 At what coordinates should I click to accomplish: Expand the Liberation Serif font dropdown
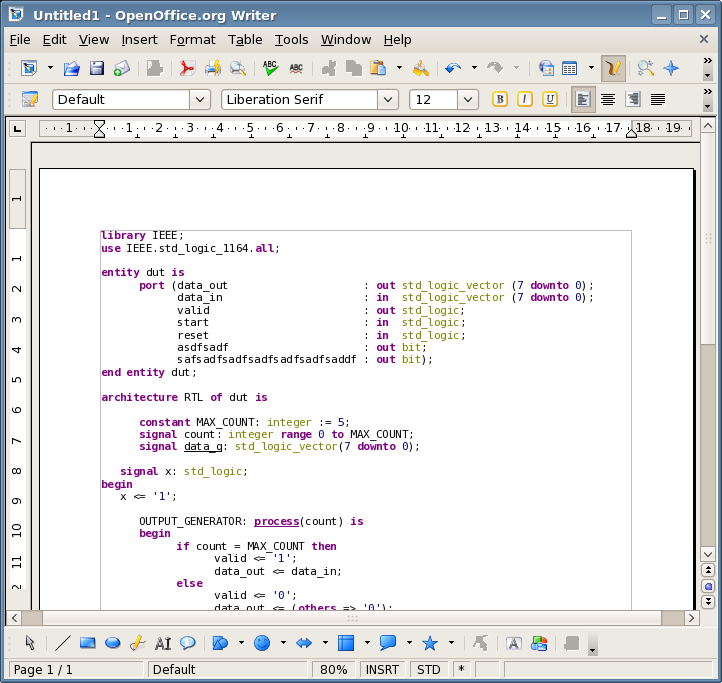coord(388,99)
